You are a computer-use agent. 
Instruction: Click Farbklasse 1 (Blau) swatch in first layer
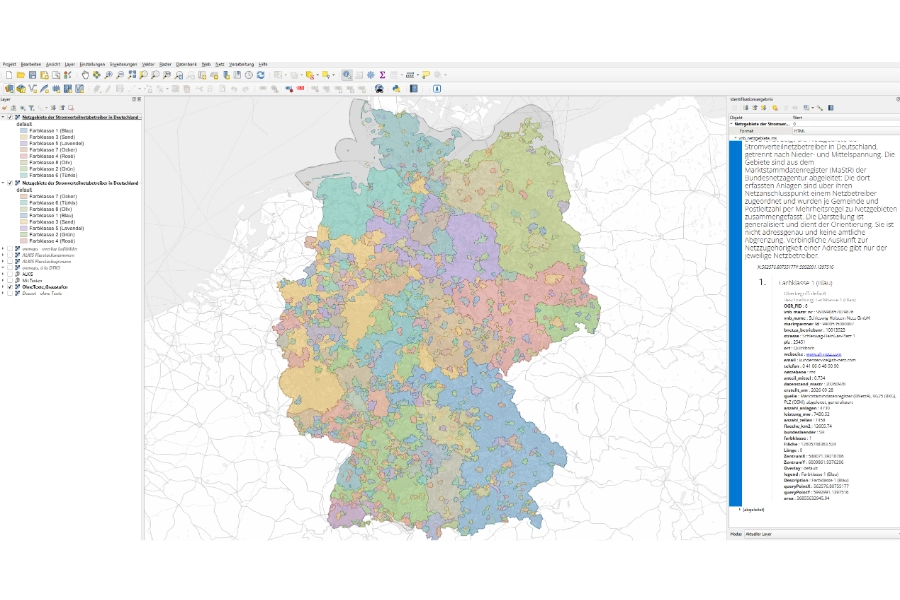pyautogui.click(x=24, y=131)
